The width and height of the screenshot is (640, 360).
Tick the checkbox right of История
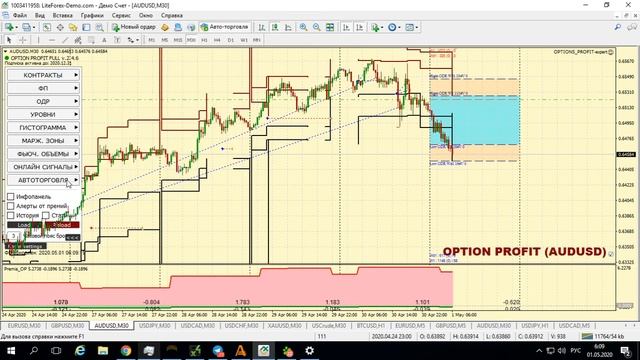[46, 215]
